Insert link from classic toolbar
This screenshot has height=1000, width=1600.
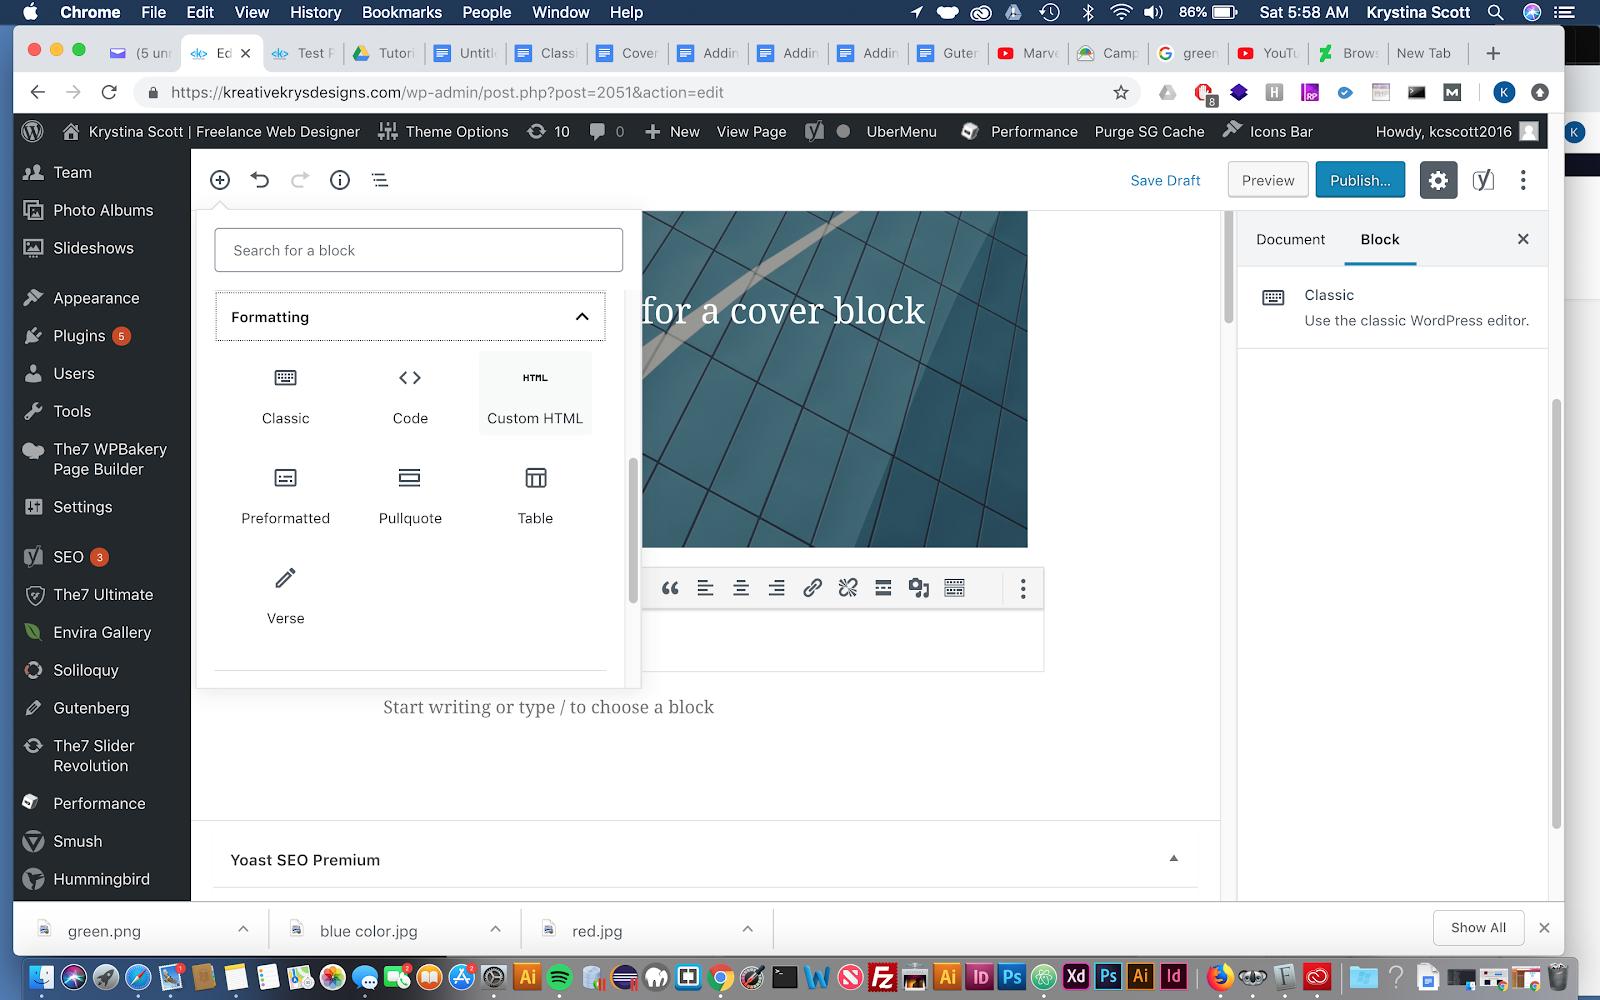click(x=812, y=588)
